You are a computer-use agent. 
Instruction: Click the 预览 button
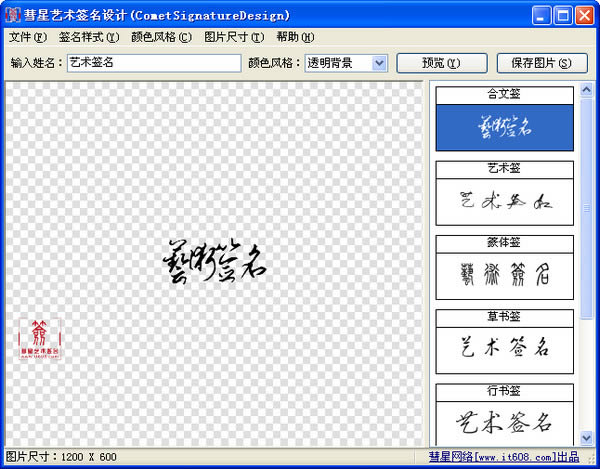(x=441, y=63)
